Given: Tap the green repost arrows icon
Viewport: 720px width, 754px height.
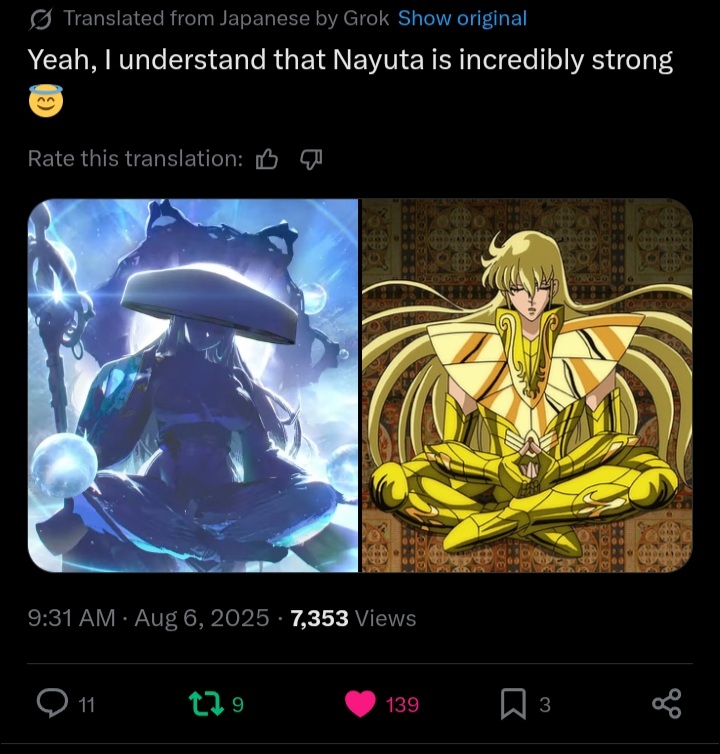Looking at the screenshot, I should pyautogui.click(x=206, y=704).
